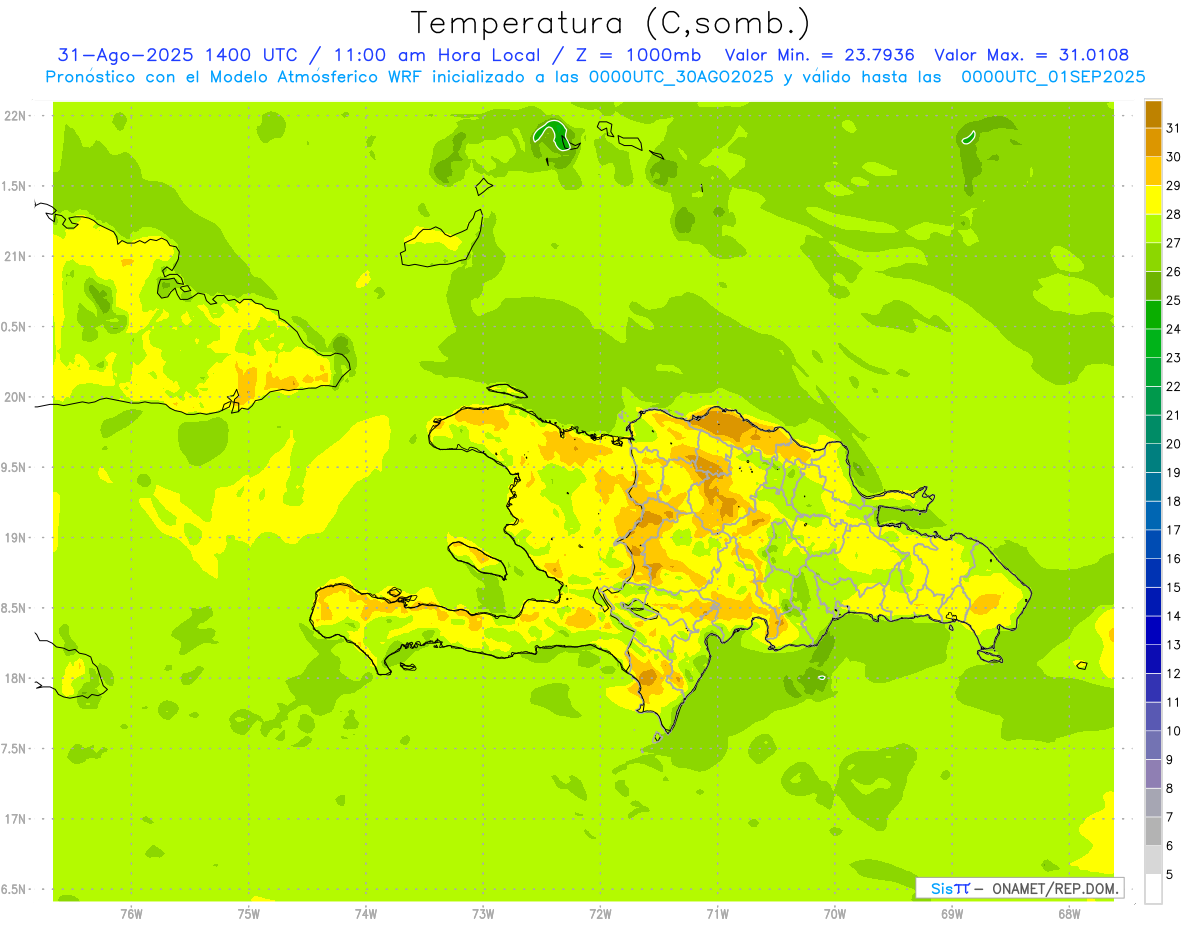This screenshot has width=1200, height=927.
Task: Click the topmost dark orange color bar segment above 31
Action: click(1153, 115)
